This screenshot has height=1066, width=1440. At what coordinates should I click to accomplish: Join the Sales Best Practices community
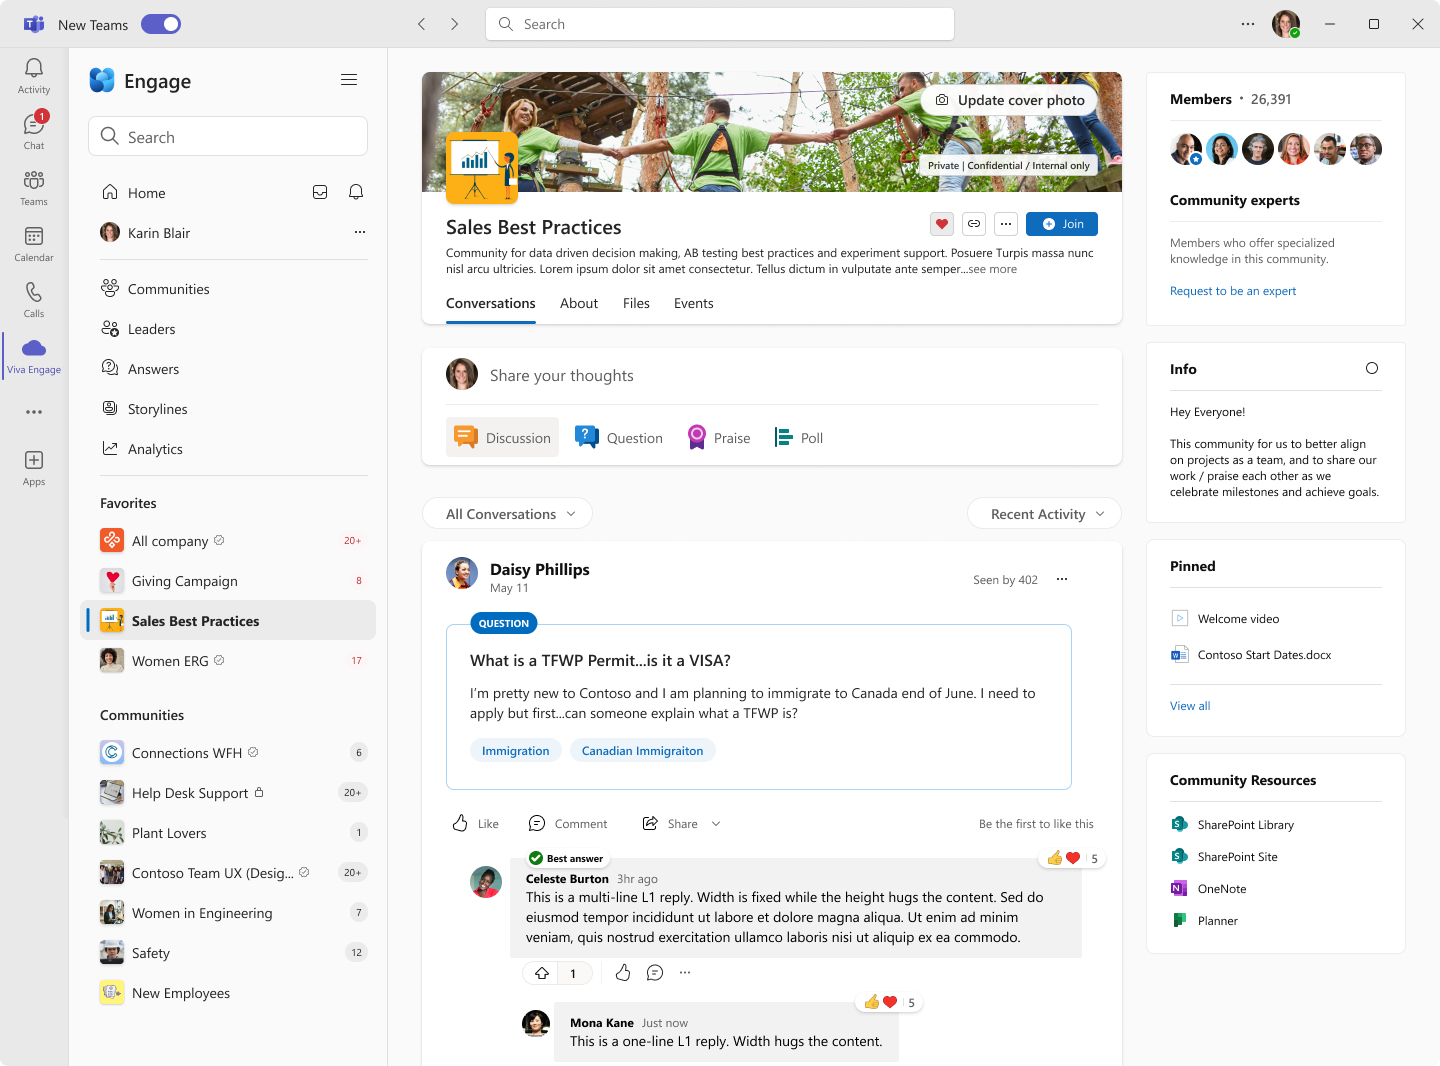click(1062, 224)
